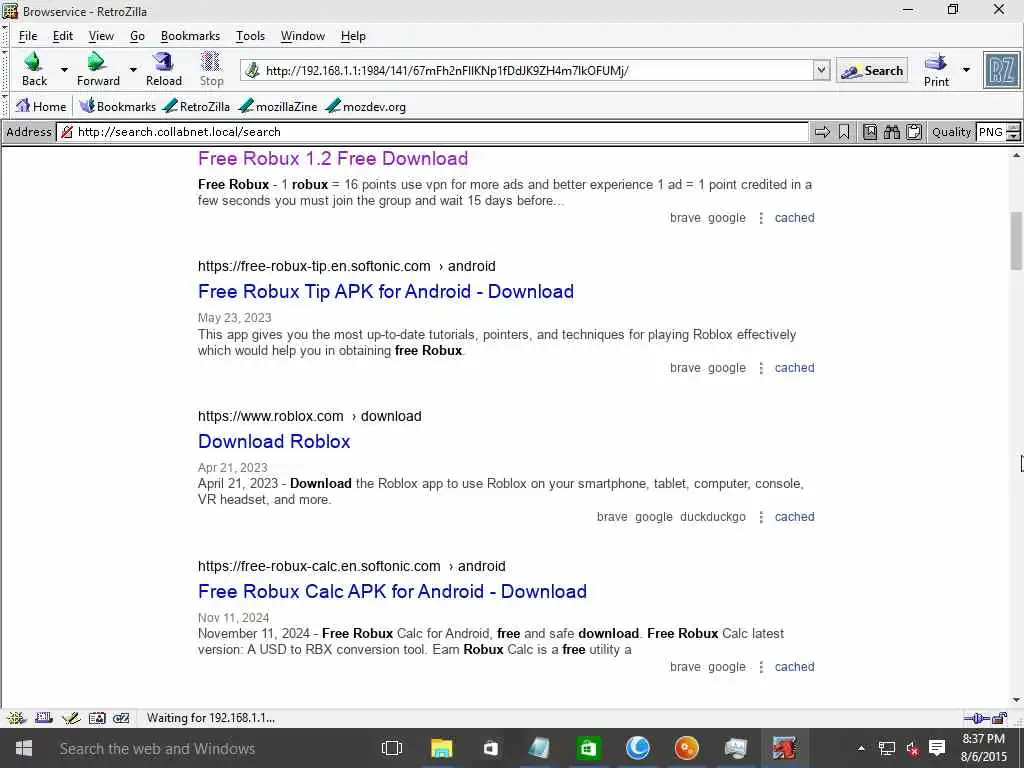Show hidden tray icons chevron
The width and height of the screenshot is (1024, 768).
coord(861,748)
